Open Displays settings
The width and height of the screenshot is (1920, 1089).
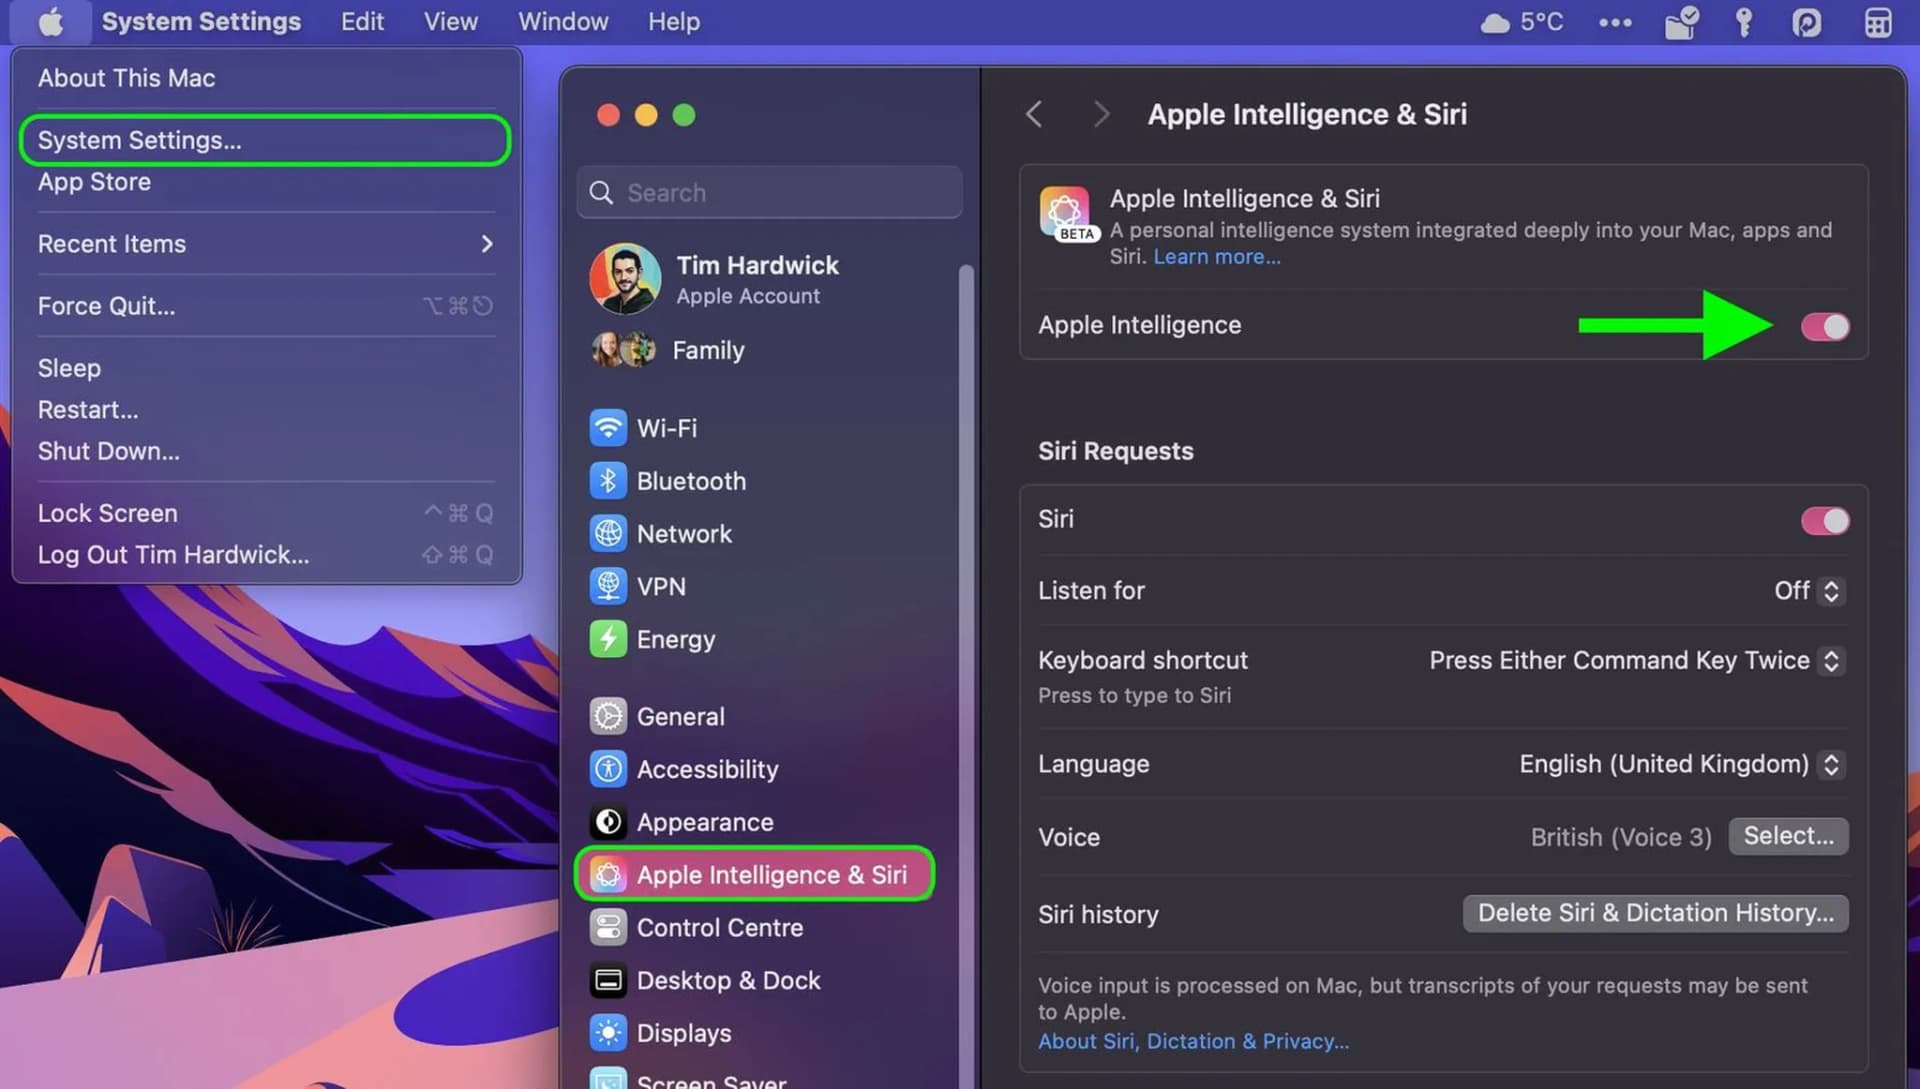(x=685, y=1032)
